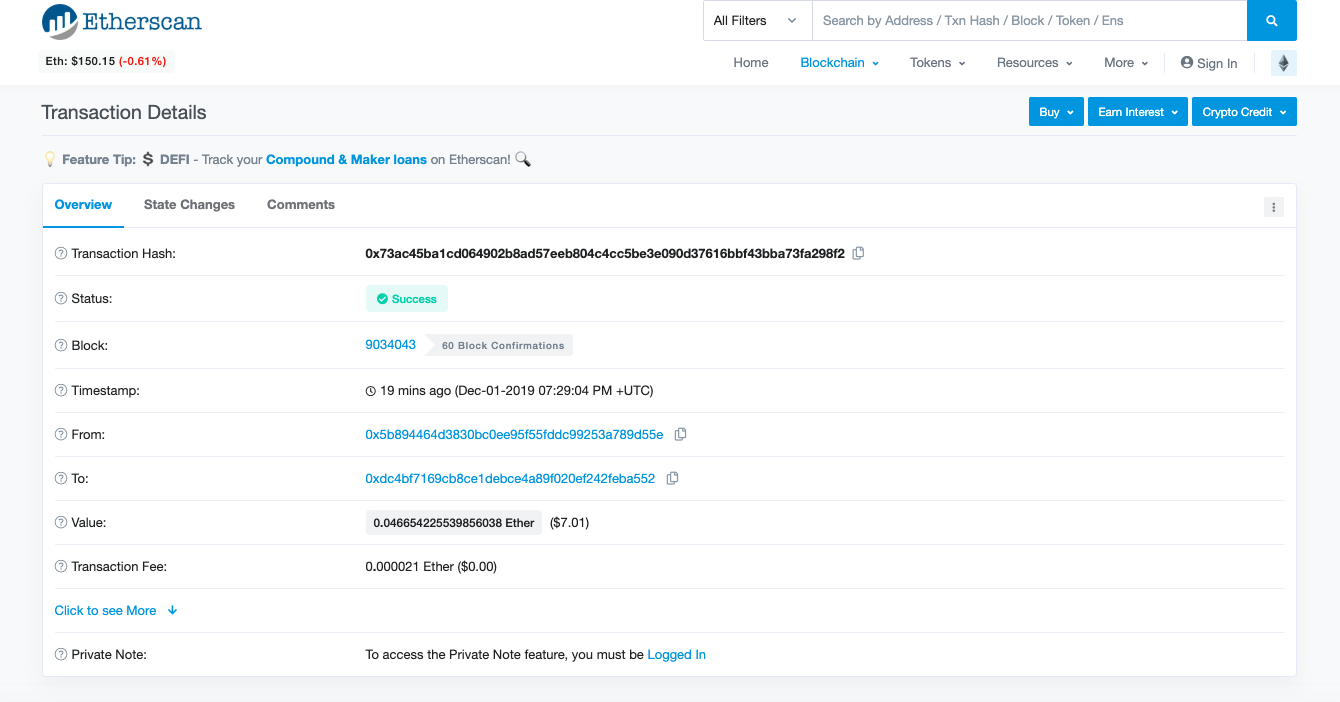Copy the To address
The image size is (1340, 702).
pos(673,478)
